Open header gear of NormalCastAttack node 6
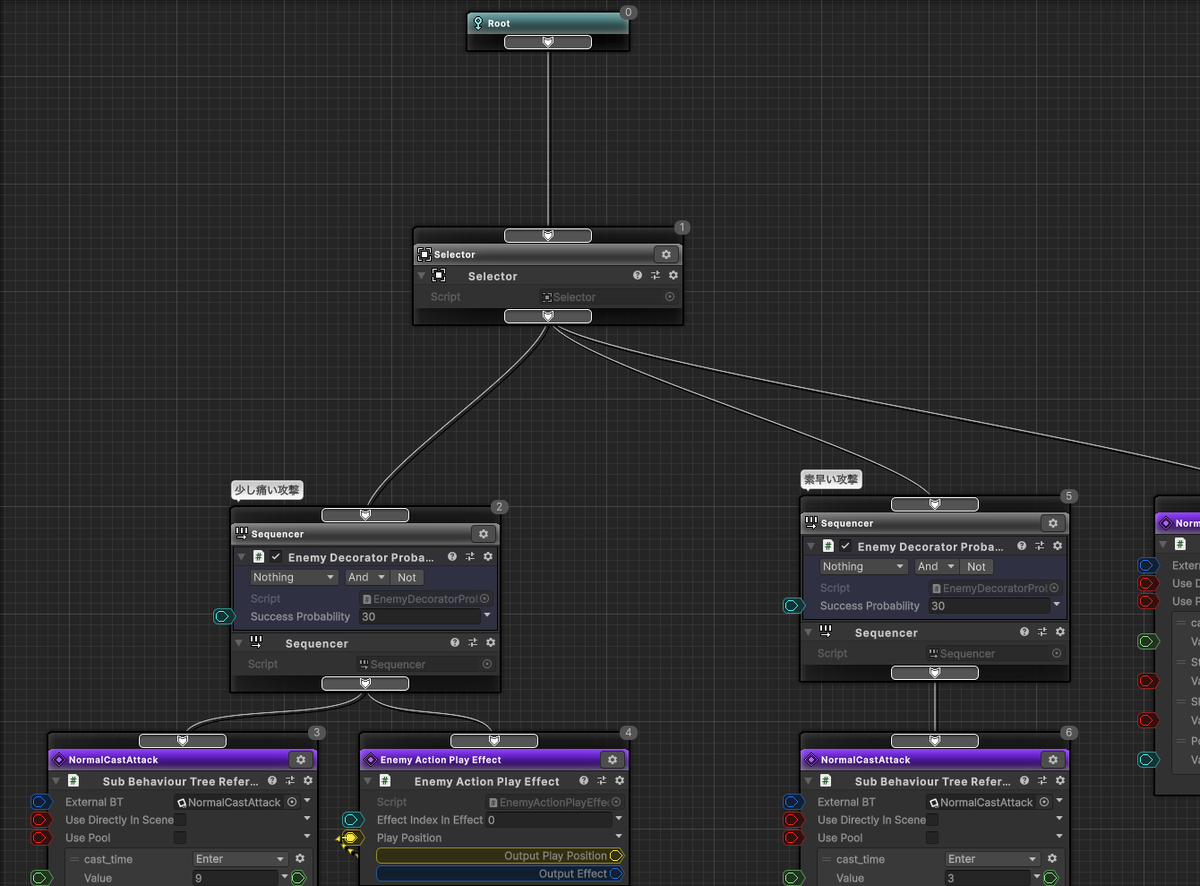The height and width of the screenshot is (886, 1200). (1053, 760)
